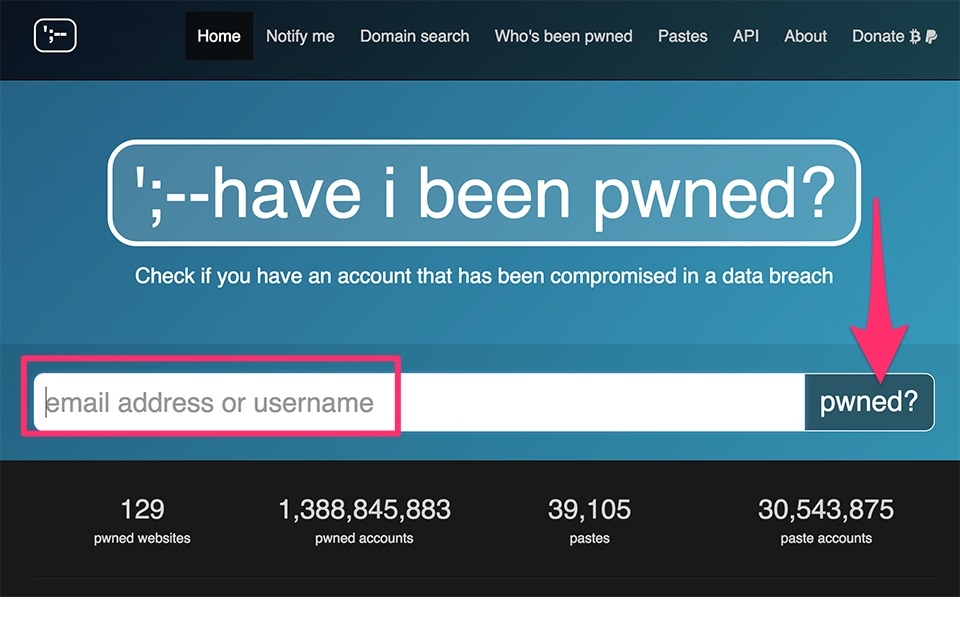Click the "Check if you have an account" tagline
The width and height of the screenshot is (960, 638).
[x=484, y=275]
